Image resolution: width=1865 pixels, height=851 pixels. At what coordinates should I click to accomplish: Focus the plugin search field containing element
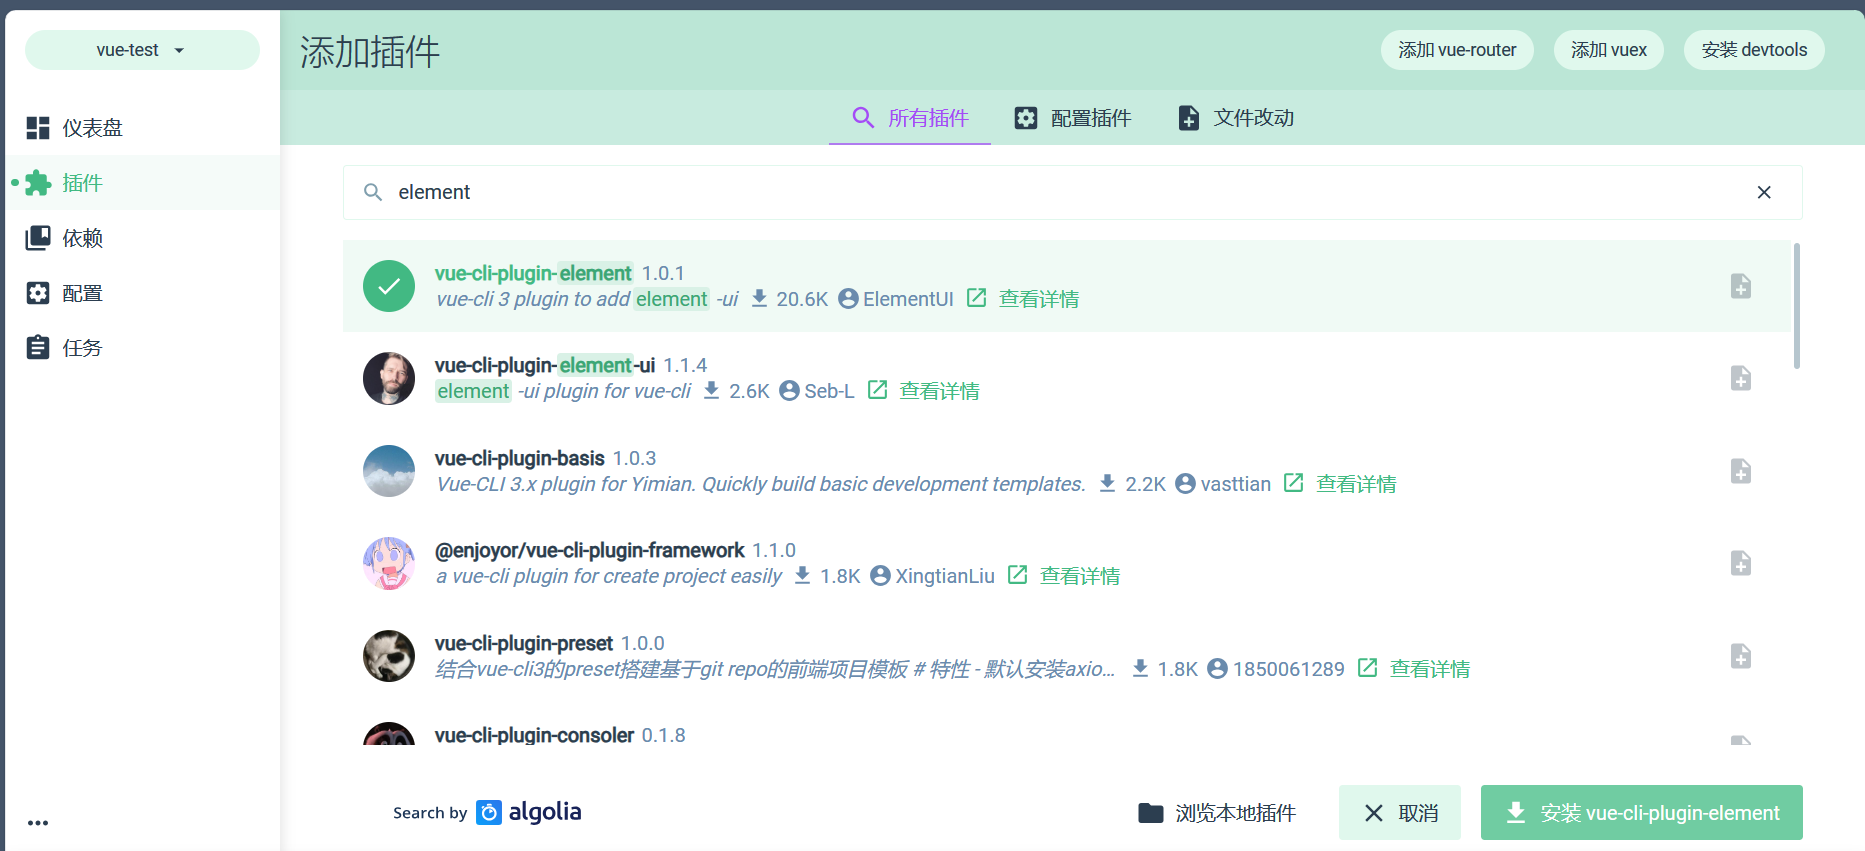click(1072, 192)
